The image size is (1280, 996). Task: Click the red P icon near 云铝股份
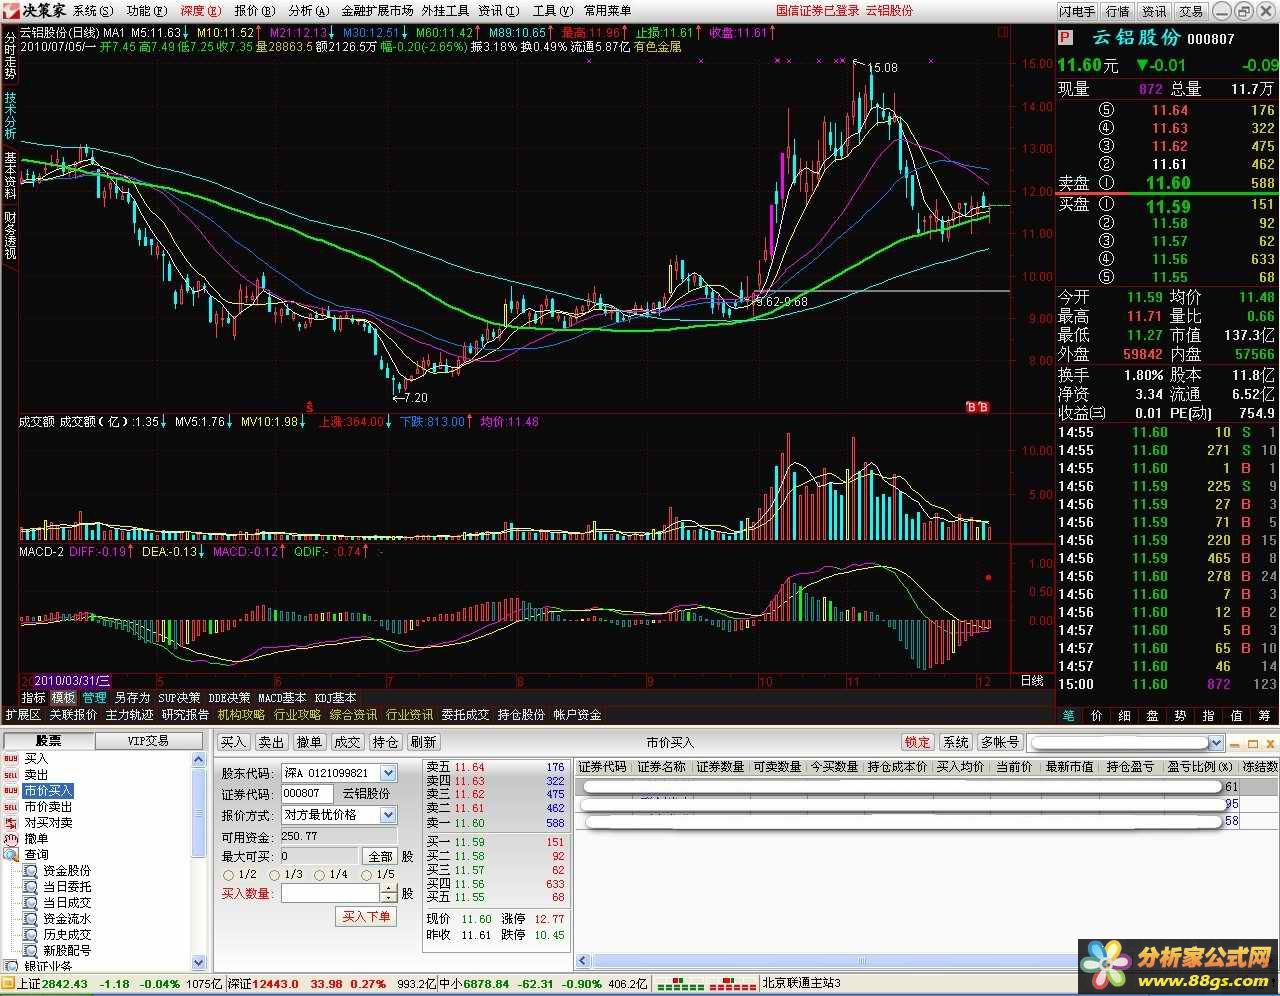tap(1067, 38)
